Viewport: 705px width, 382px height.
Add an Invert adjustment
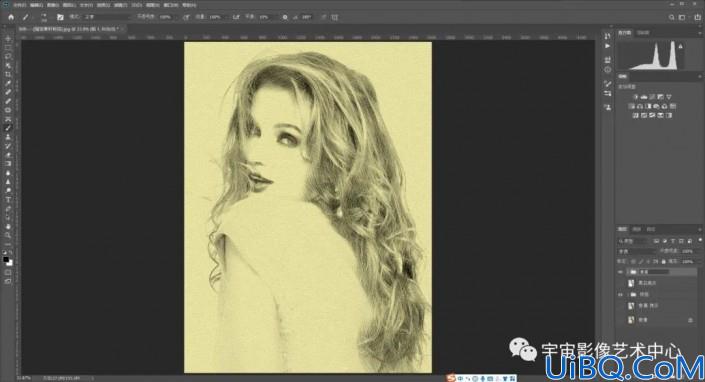click(x=636, y=115)
